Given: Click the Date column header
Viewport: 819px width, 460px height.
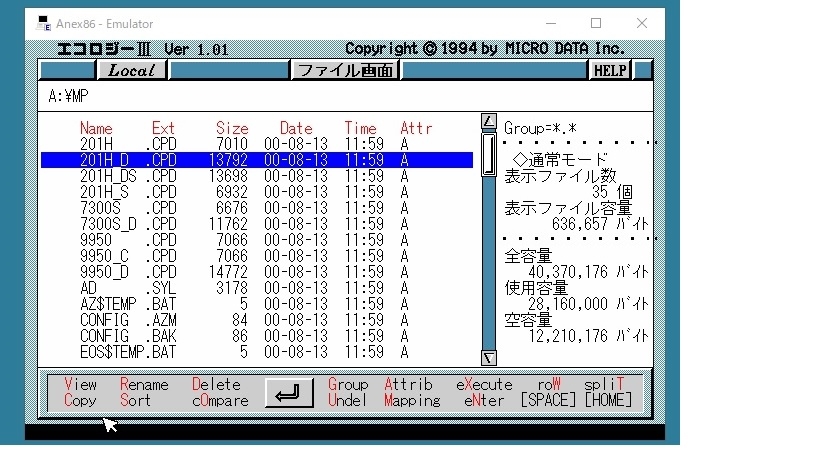Looking at the screenshot, I should 296,128.
